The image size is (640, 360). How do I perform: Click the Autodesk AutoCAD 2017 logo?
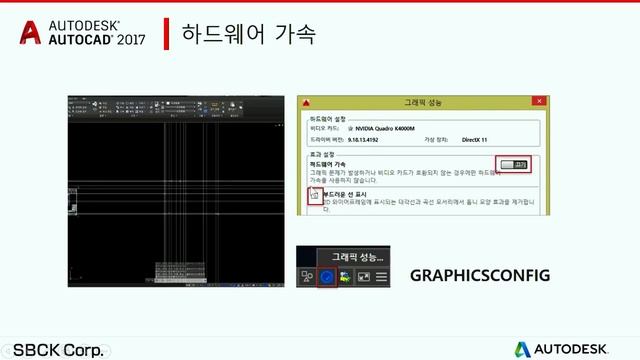coord(82,33)
